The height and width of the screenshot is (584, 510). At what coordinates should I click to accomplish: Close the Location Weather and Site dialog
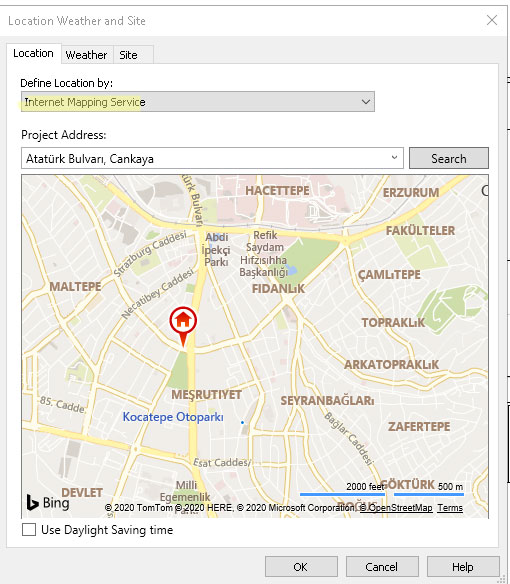[492, 20]
